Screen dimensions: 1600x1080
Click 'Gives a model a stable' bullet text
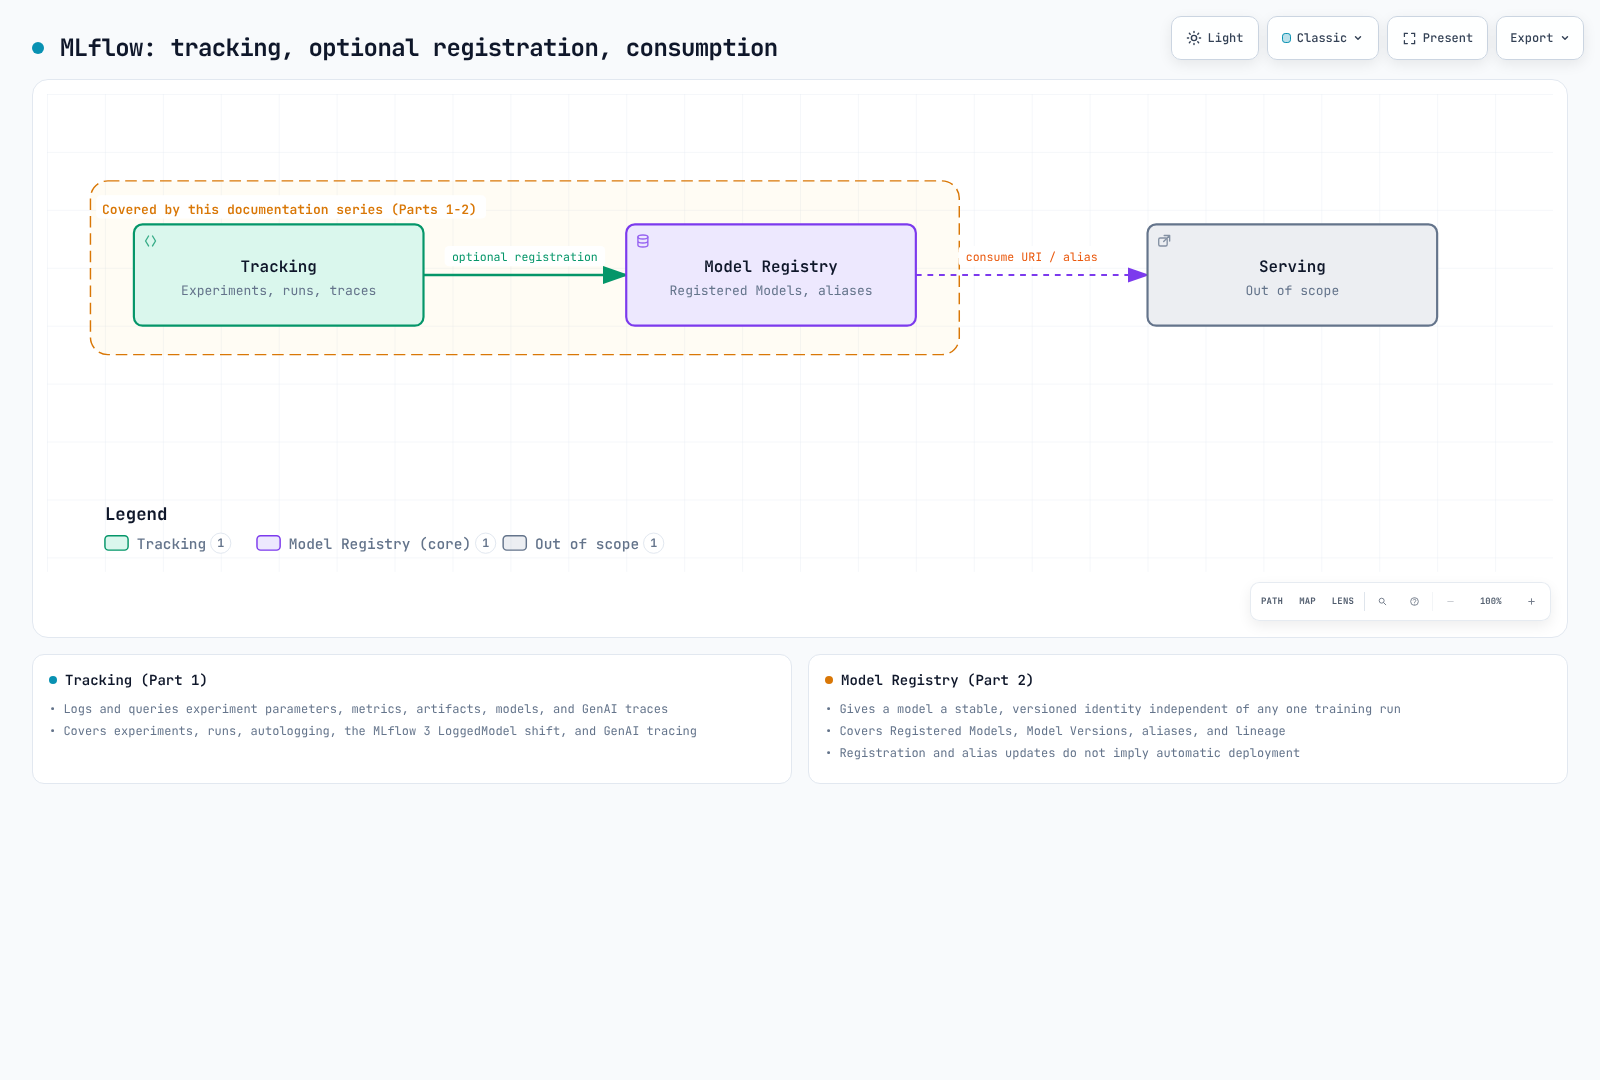pos(1120,709)
